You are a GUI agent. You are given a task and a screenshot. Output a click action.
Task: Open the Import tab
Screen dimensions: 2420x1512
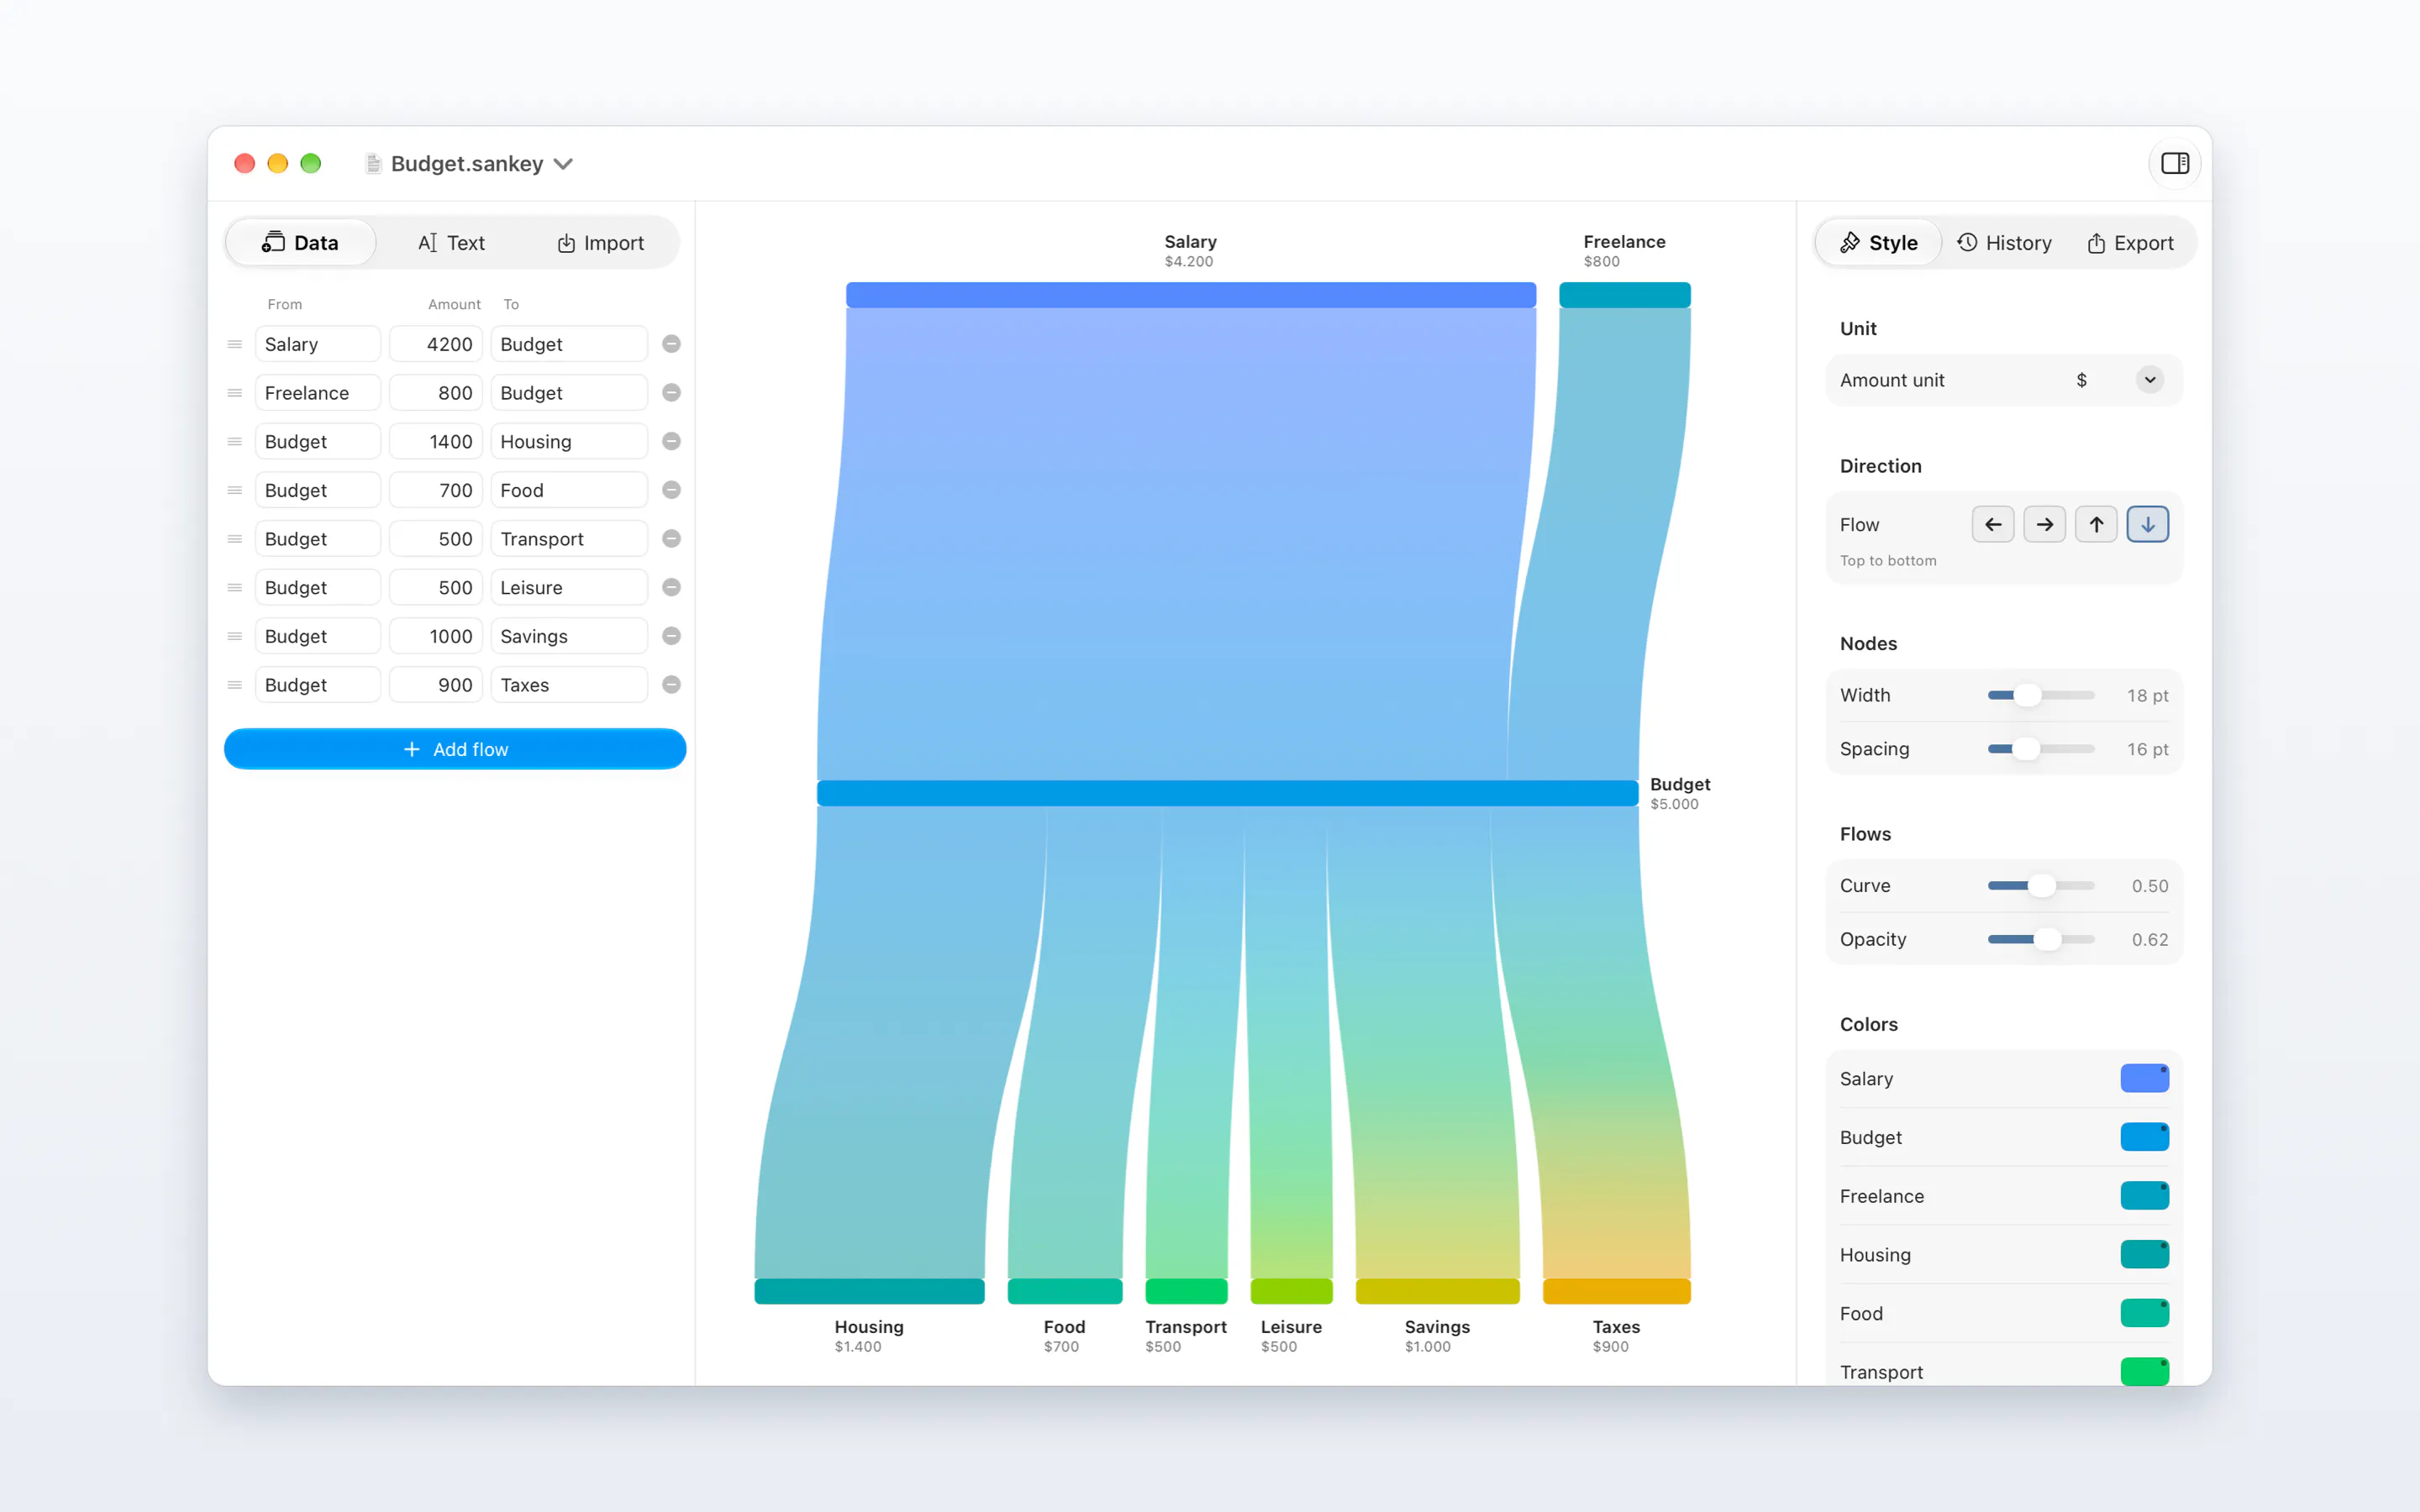pos(600,243)
